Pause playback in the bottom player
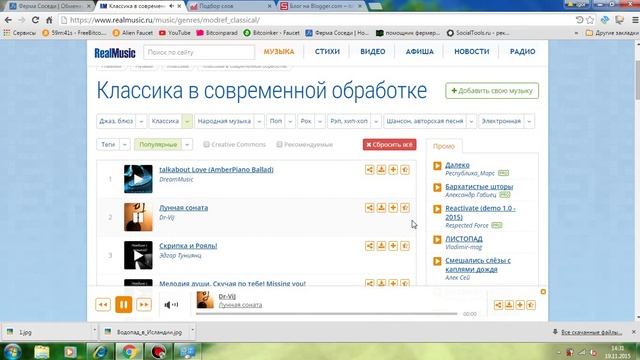The image size is (640, 360). pos(124,304)
